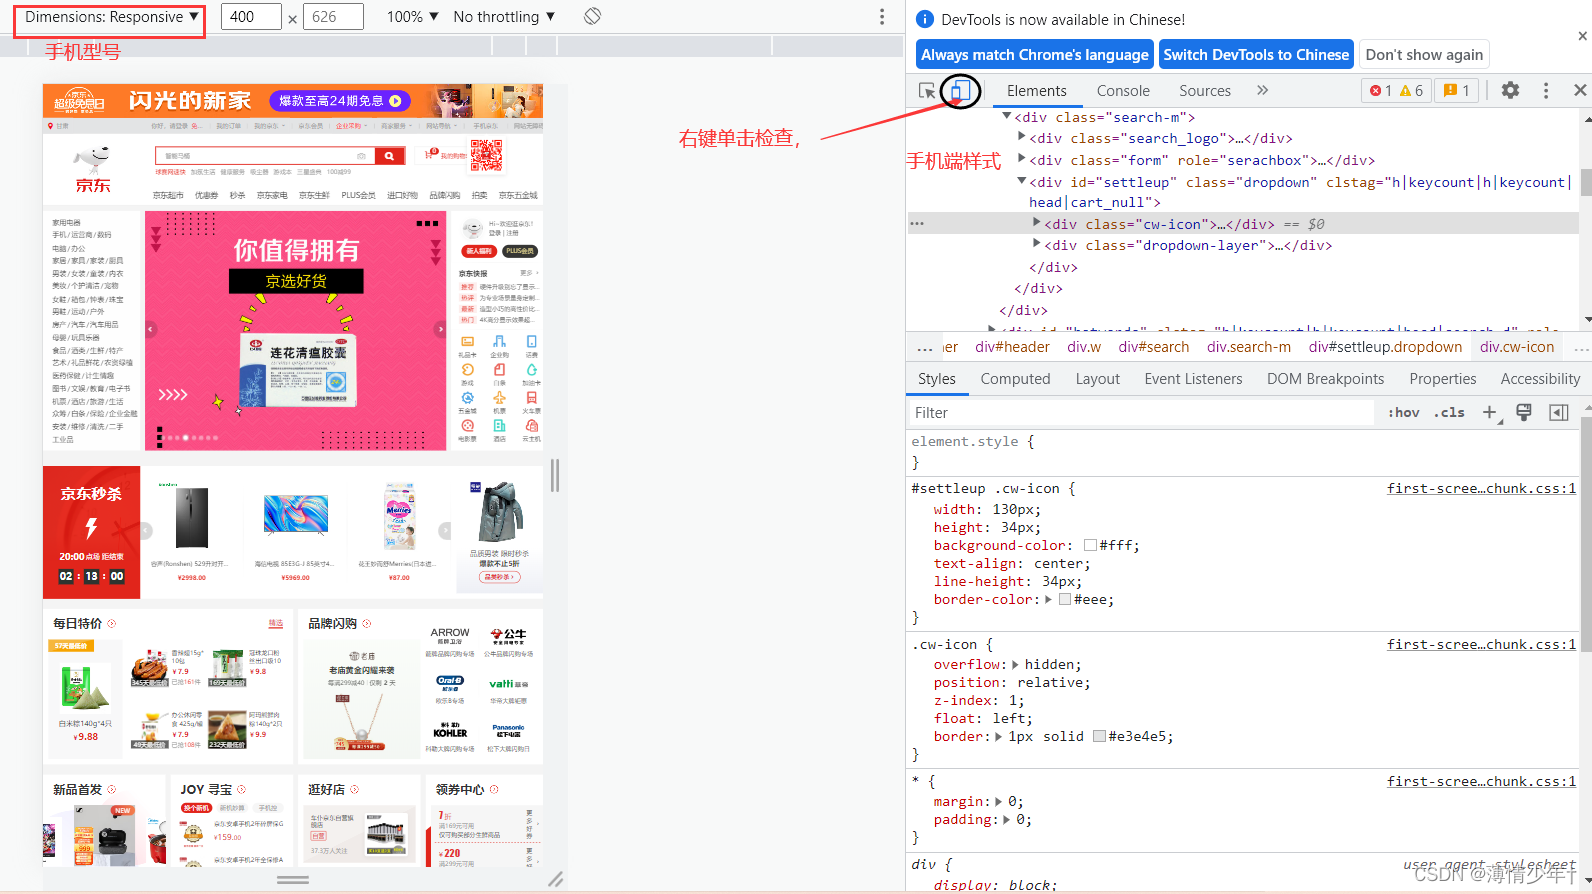Screen dimensions: 1592x894
Task: Switch to the Sources tab
Action: [x=1205, y=91]
